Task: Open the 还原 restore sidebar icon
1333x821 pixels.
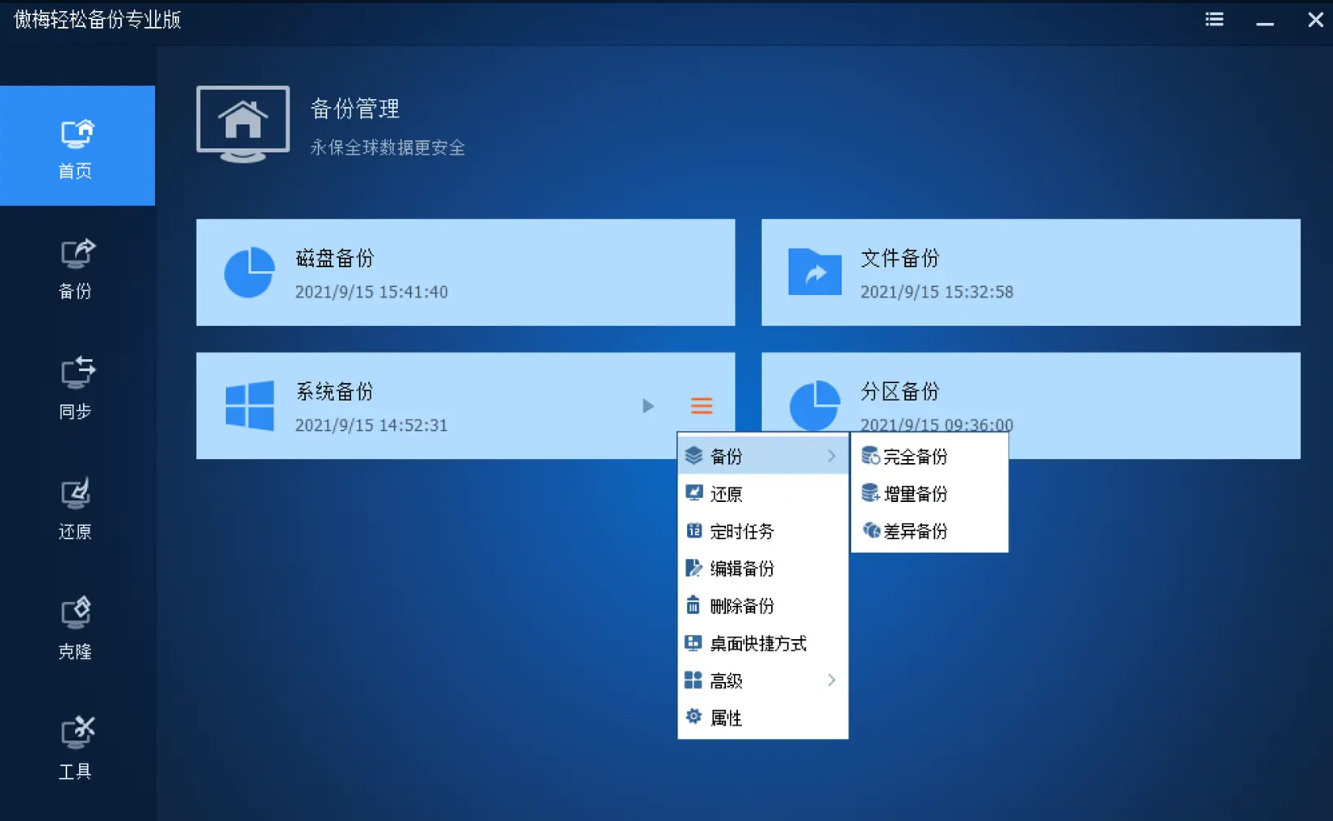Action: [76, 507]
